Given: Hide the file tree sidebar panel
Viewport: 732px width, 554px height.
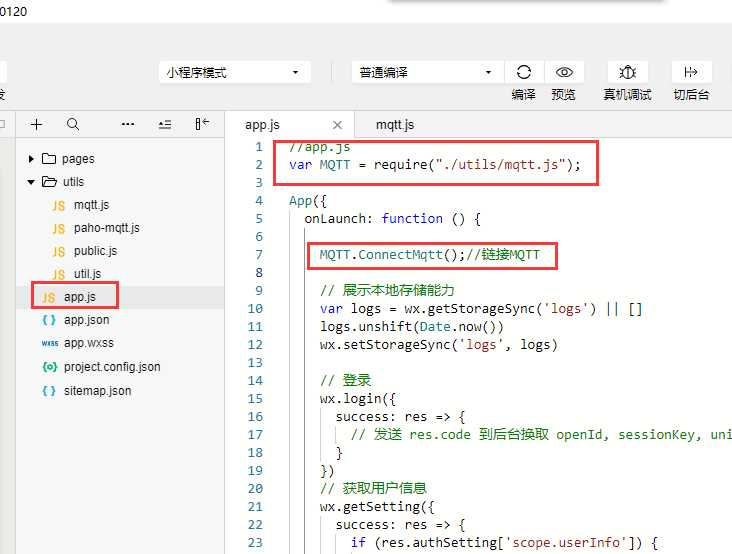Looking at the screenshot, I should (202, 124).
